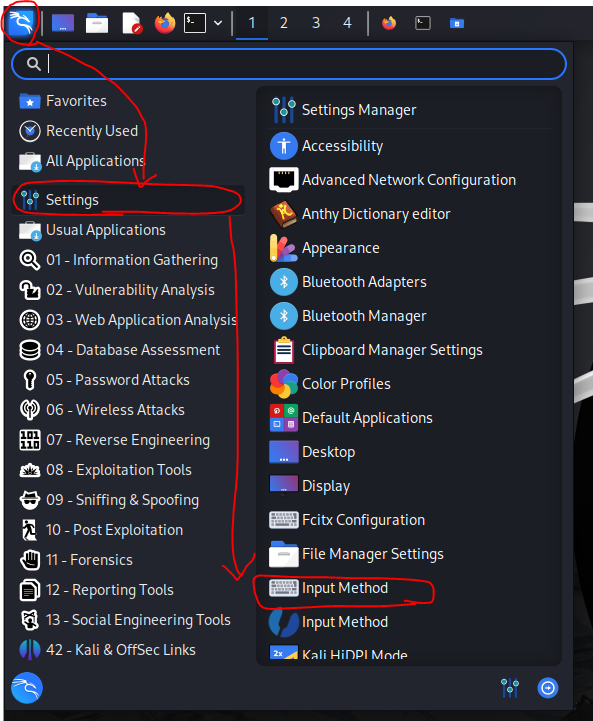Click the log out button at menu bottom
The height and width of the screenshot is (721, 593).
(x=548, y=688)
